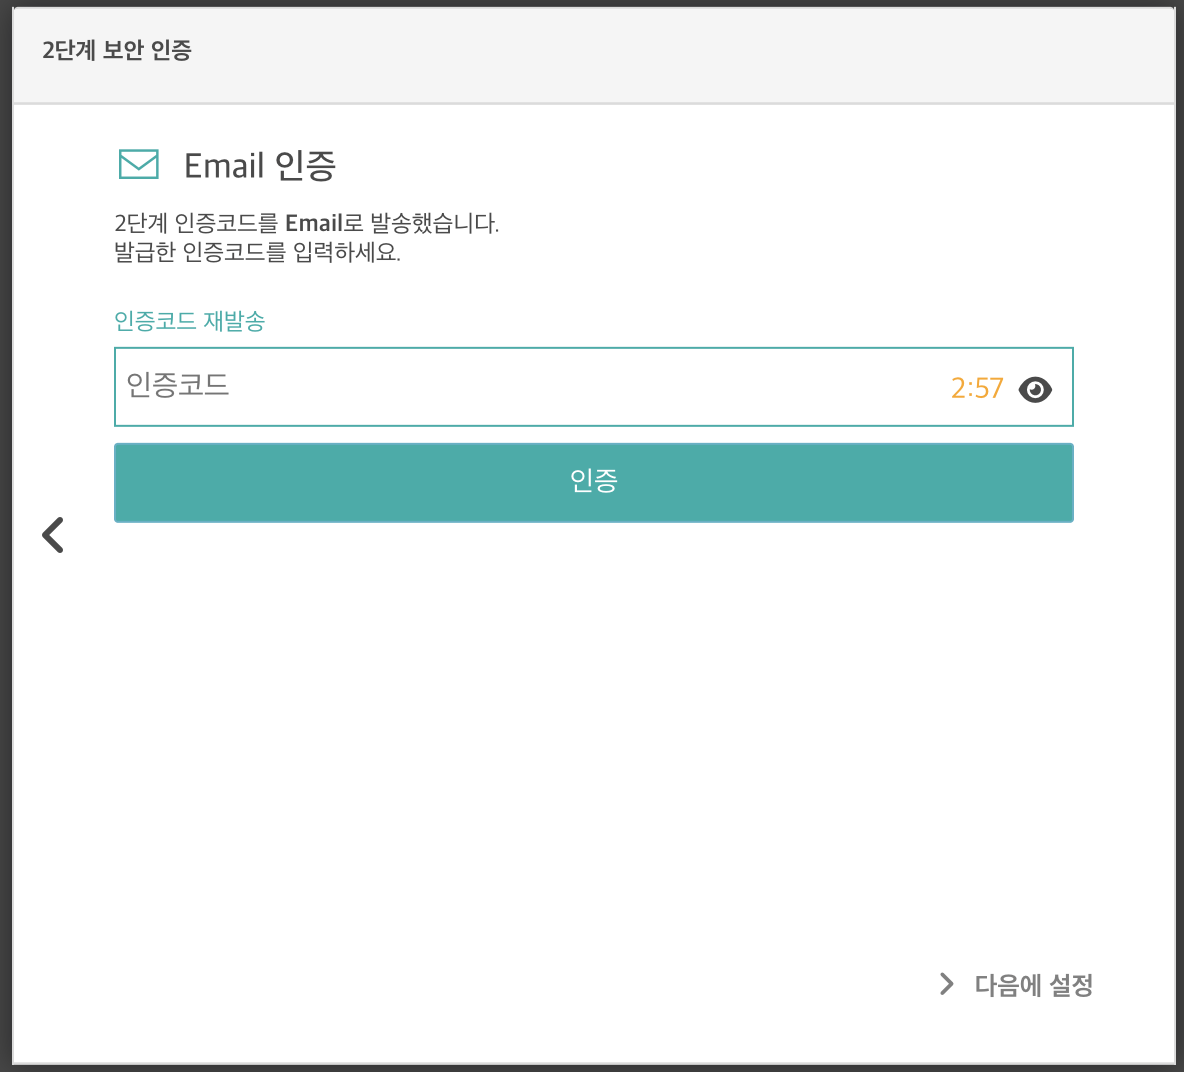Click the 2단계 보안 인증 dialog title
Viewport: 1184px width, 1072px height.
[117, 50]
